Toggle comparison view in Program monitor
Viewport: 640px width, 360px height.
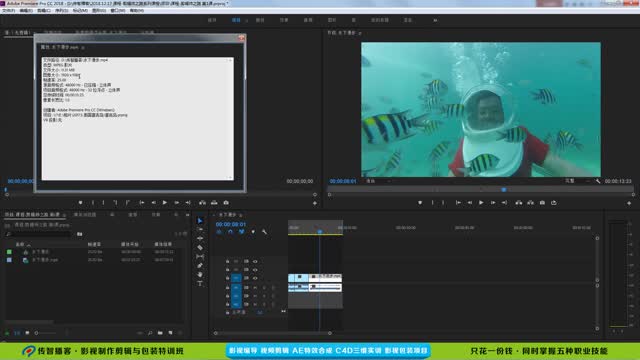click(x=554, y=202)
